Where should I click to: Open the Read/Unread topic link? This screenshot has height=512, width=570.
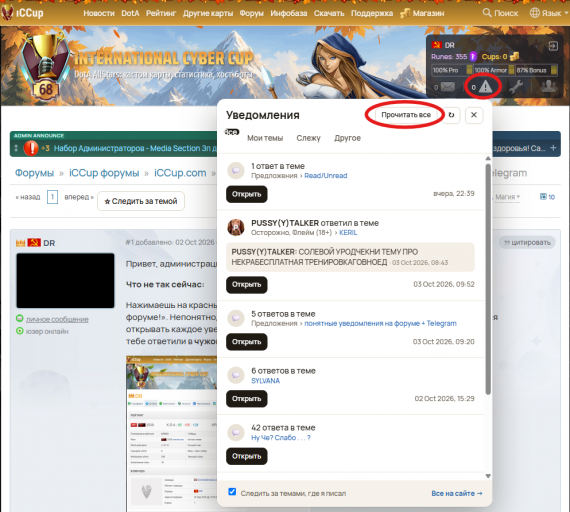tap(326, 176)
